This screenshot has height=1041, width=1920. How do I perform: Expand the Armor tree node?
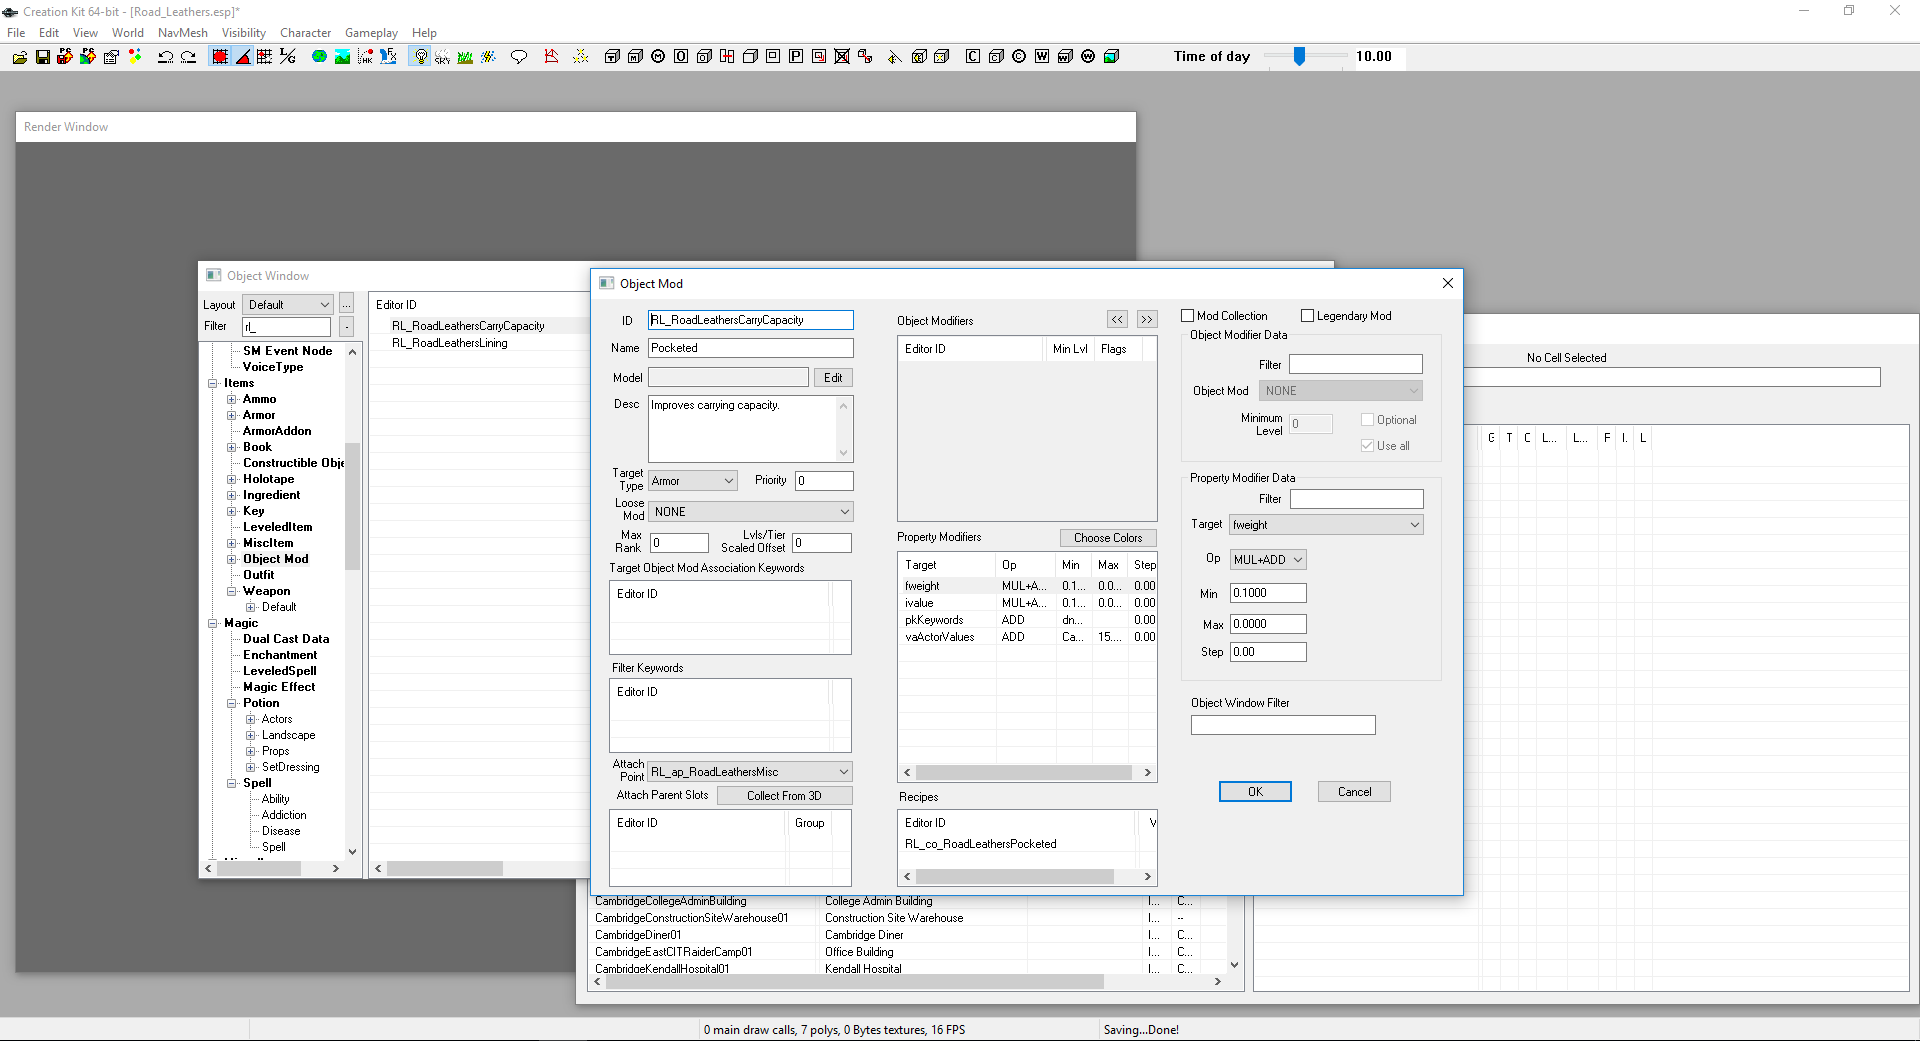(x=231, y=415)
